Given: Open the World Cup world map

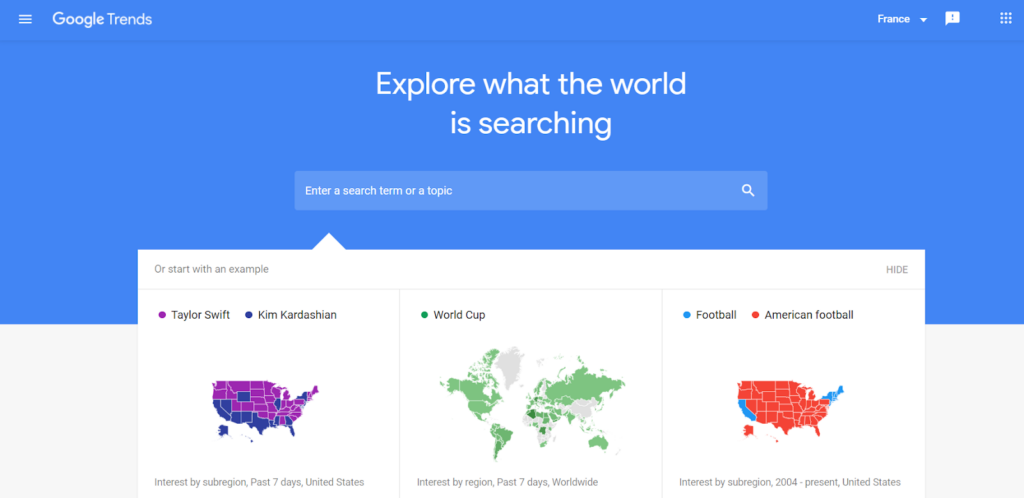Looking at the screenshot, I should [x=531, y=398].
